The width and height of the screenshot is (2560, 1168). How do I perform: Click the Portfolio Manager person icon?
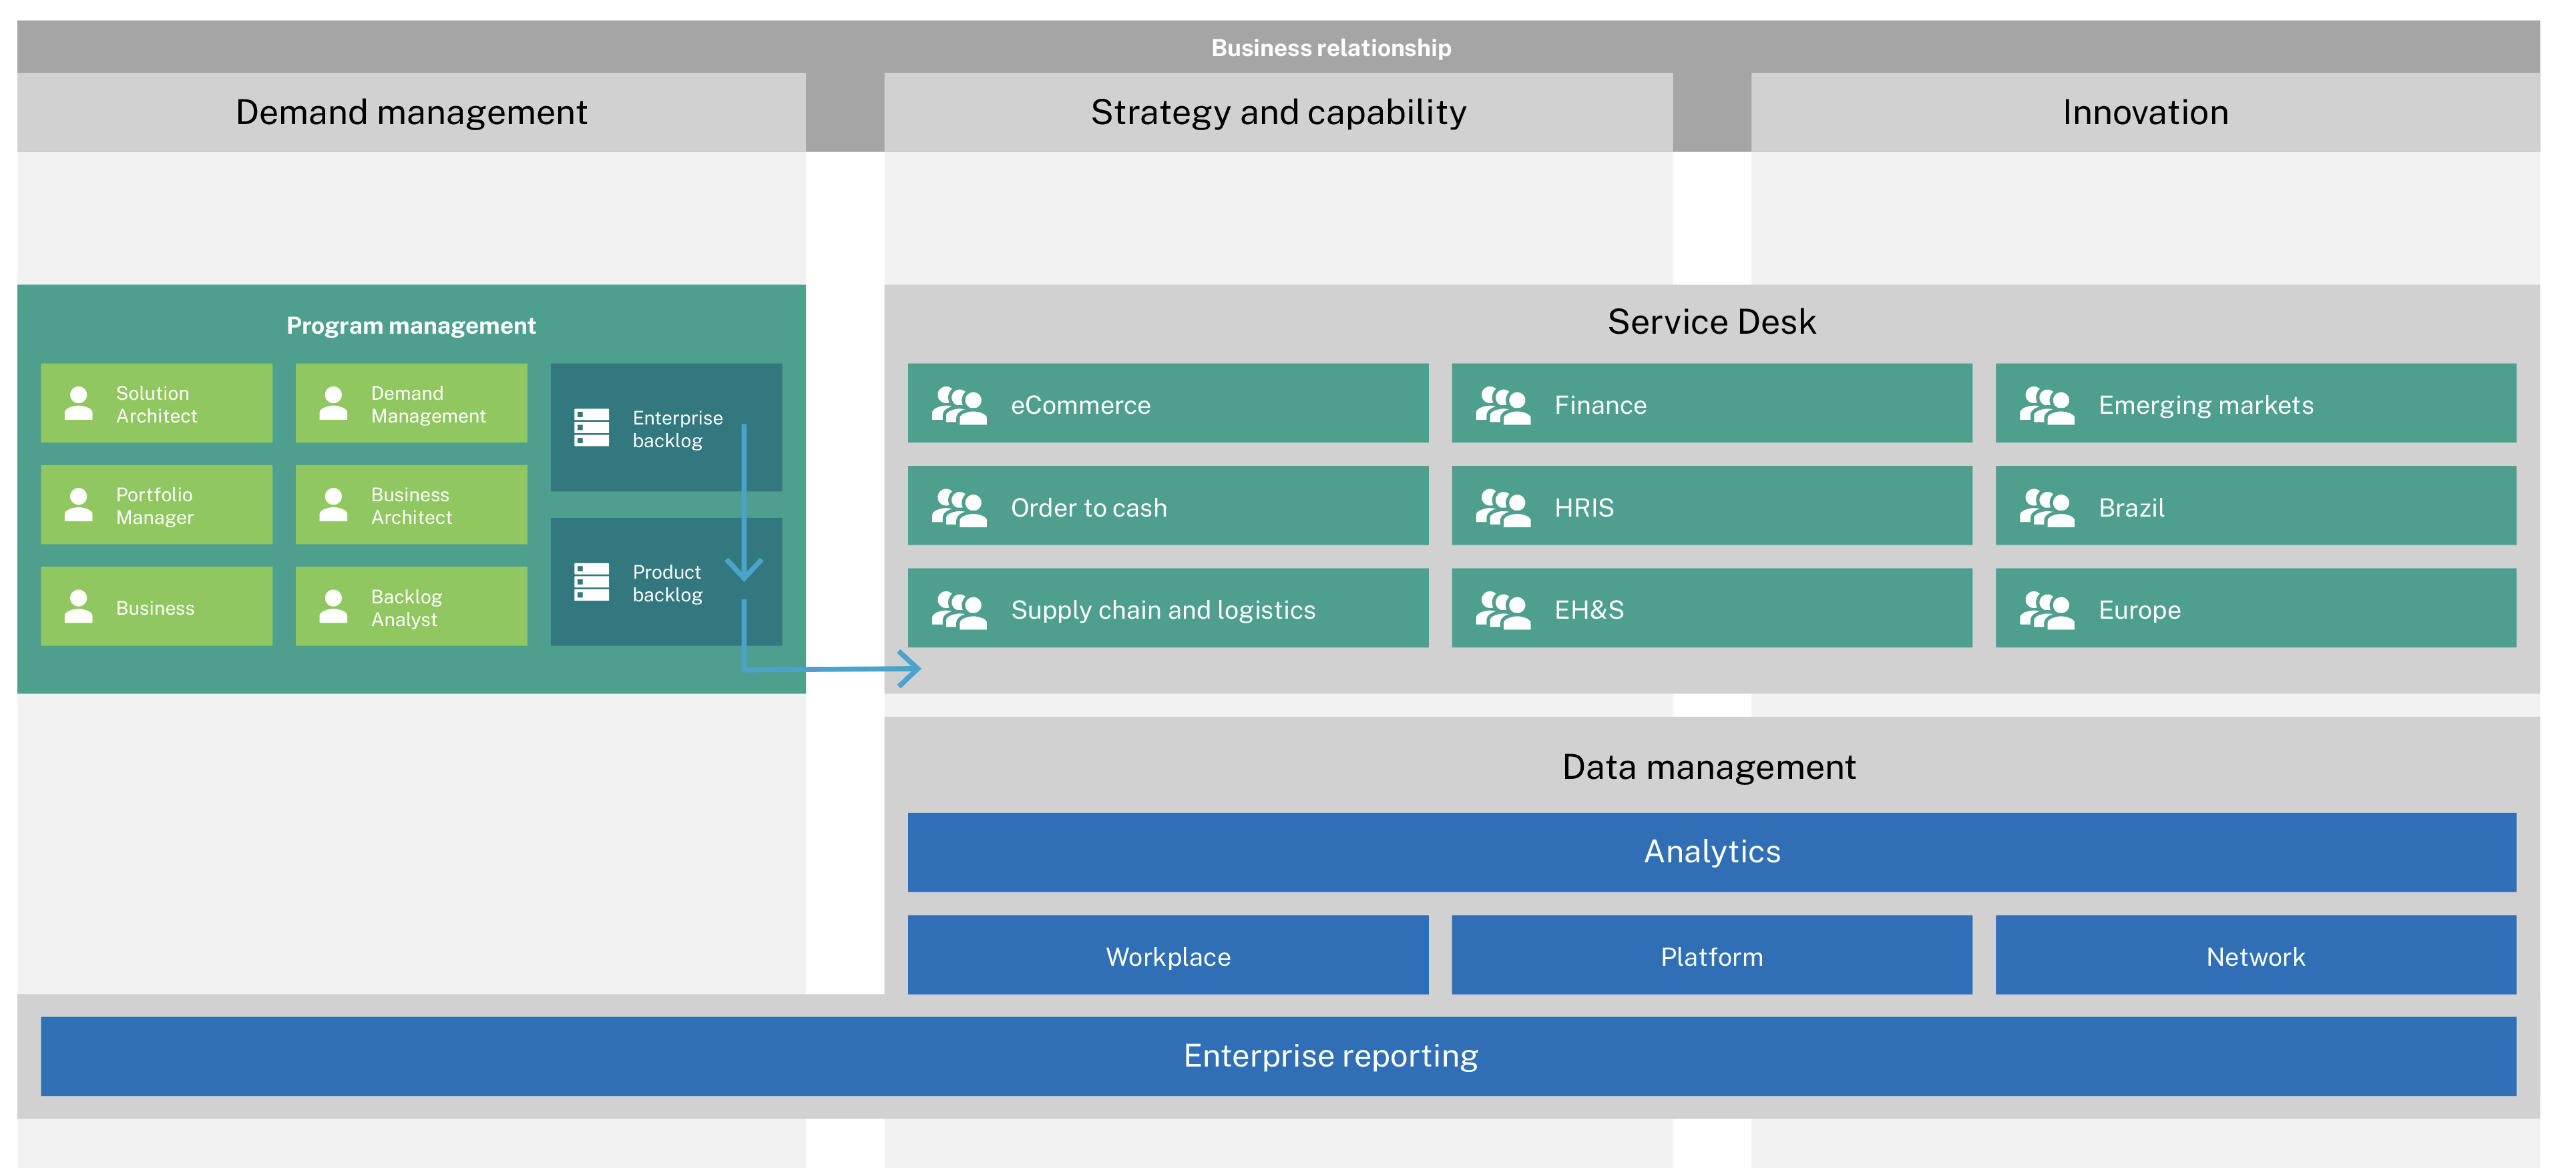click(x=78, y=504)
